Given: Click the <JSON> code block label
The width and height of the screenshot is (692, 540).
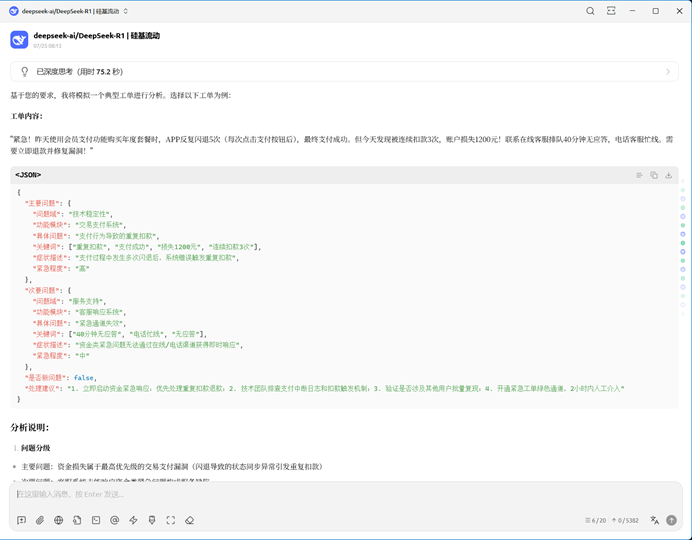Looking at the screenshot, I should 28,175.
